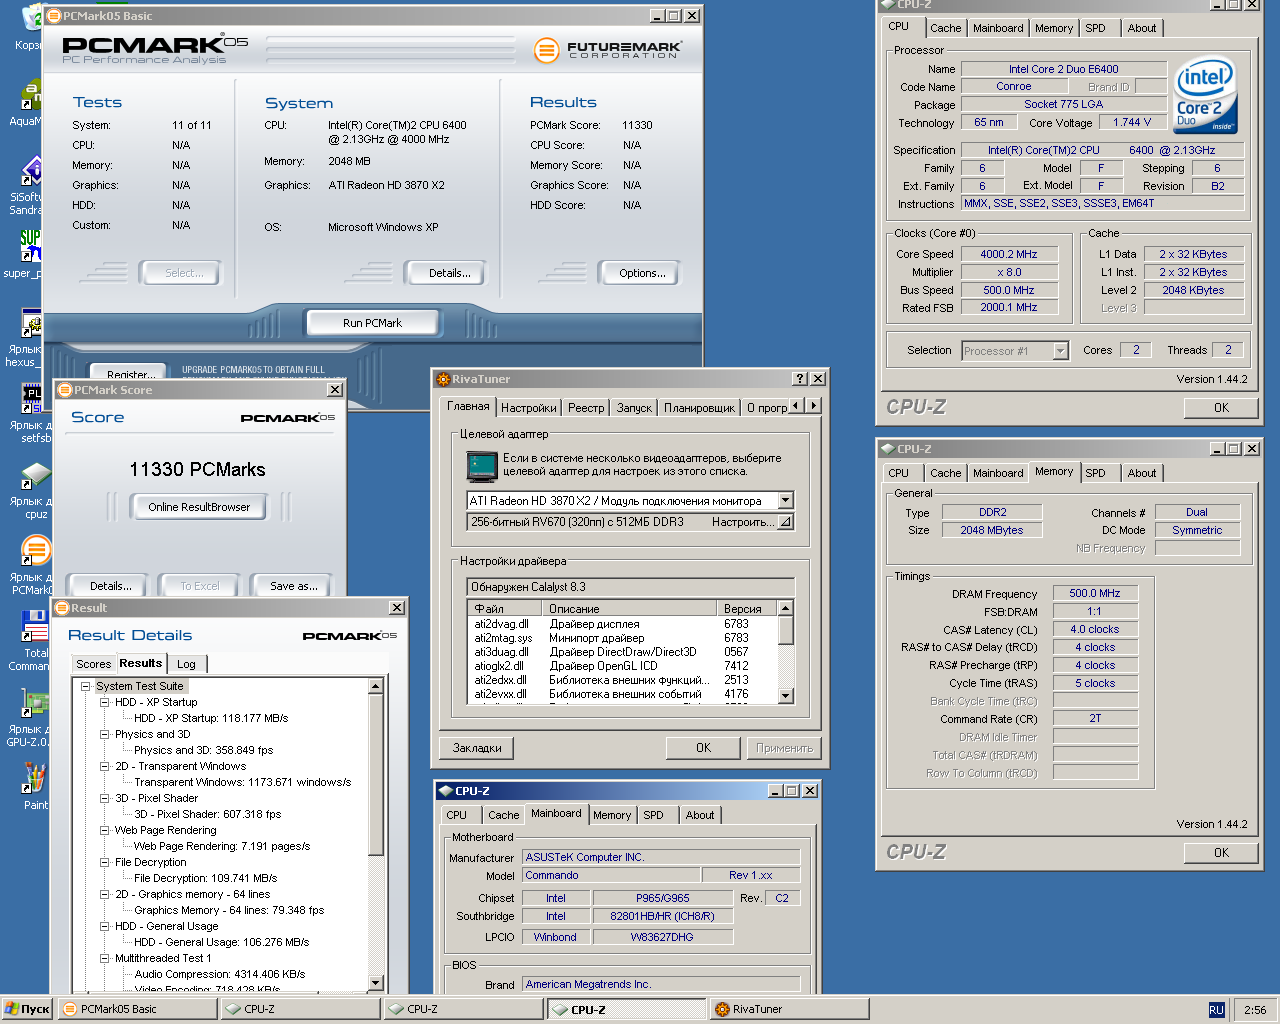Click the Run PCMark button
Viewport: 1280px width, 1024px height.
[372, 323]
